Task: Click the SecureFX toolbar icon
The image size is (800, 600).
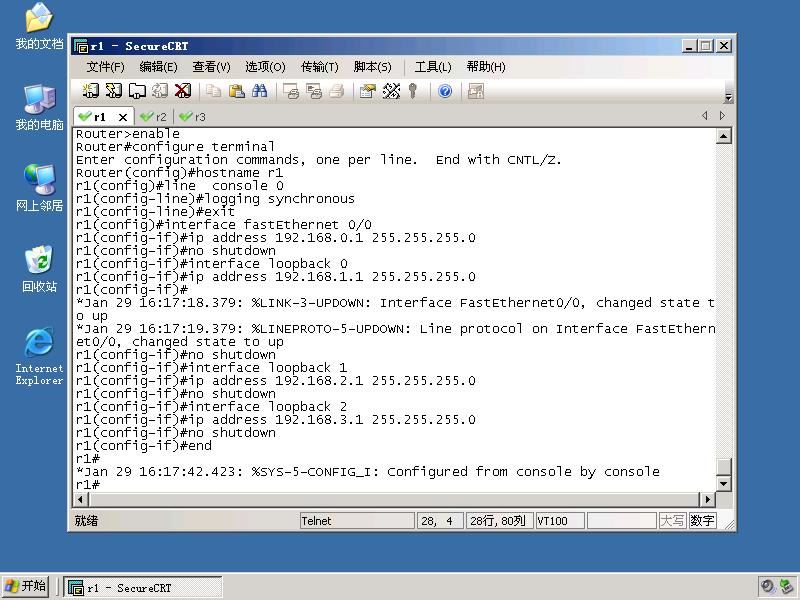Action: [476, 91]
